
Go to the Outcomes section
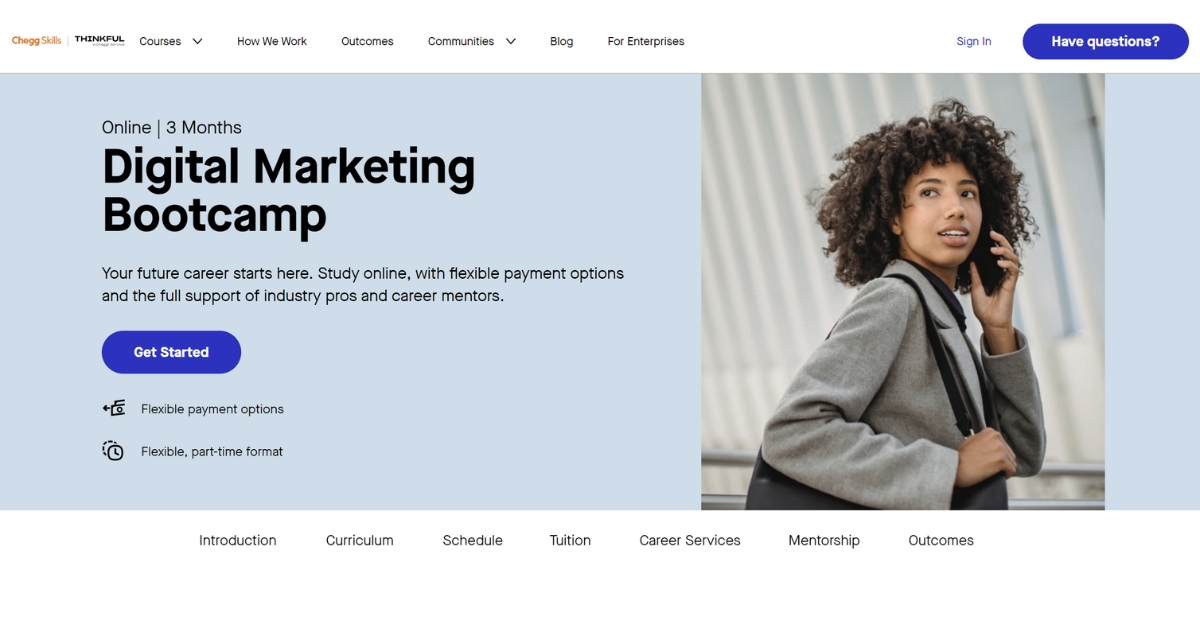pyautogui.click(x=367, y=41)
